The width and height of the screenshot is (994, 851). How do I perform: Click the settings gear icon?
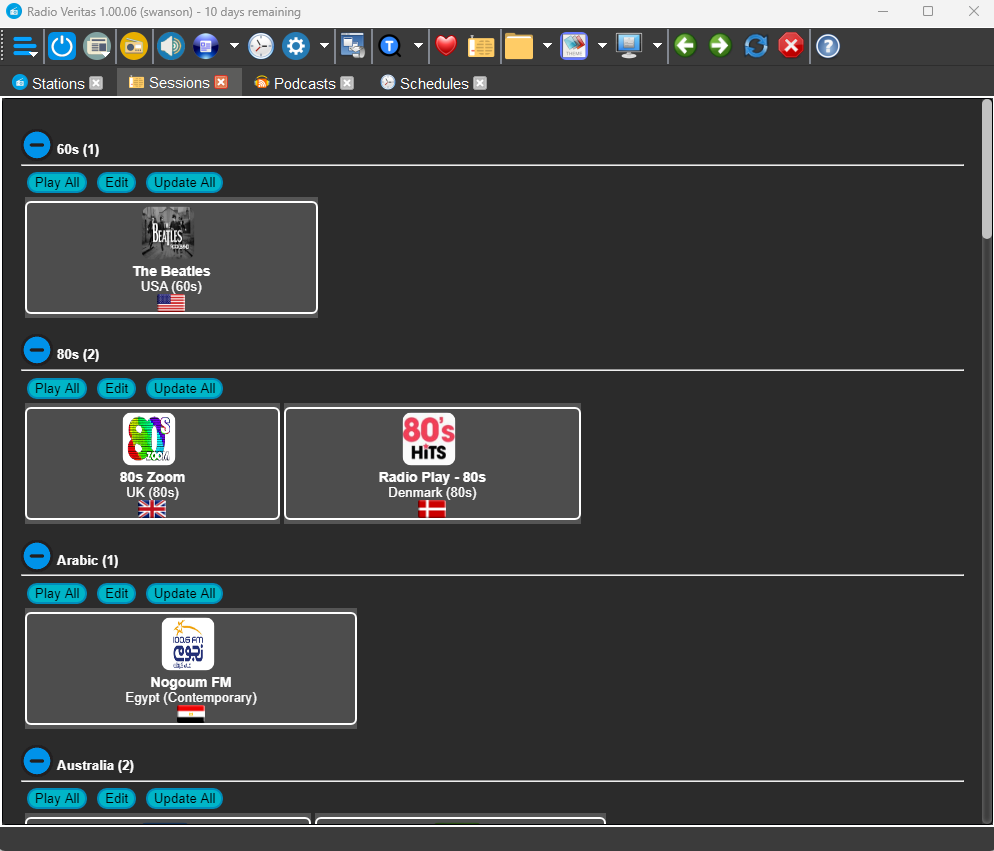pyautogui.click(x=295, y=46)
